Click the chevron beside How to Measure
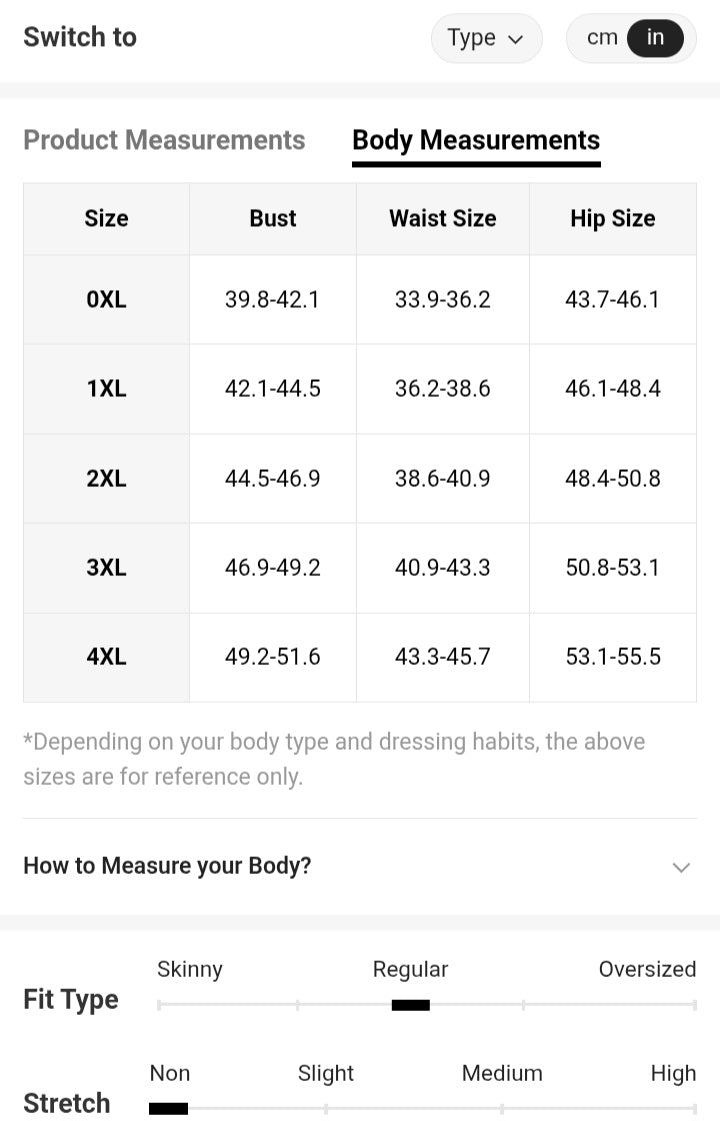The image size is (720, 1121). (x=681, y=867)
